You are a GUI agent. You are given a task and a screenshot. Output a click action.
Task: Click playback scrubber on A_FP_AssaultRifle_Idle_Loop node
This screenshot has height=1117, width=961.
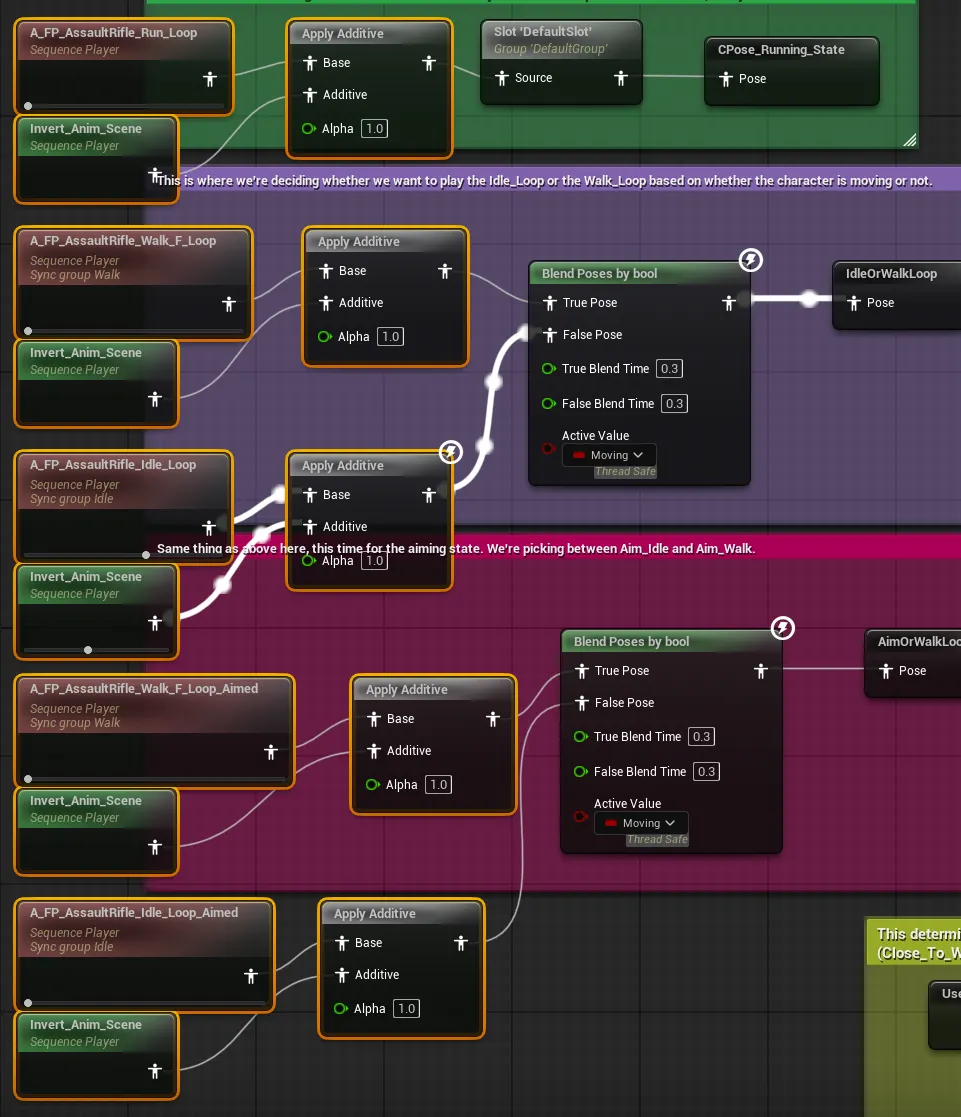(x=145, y=554)
